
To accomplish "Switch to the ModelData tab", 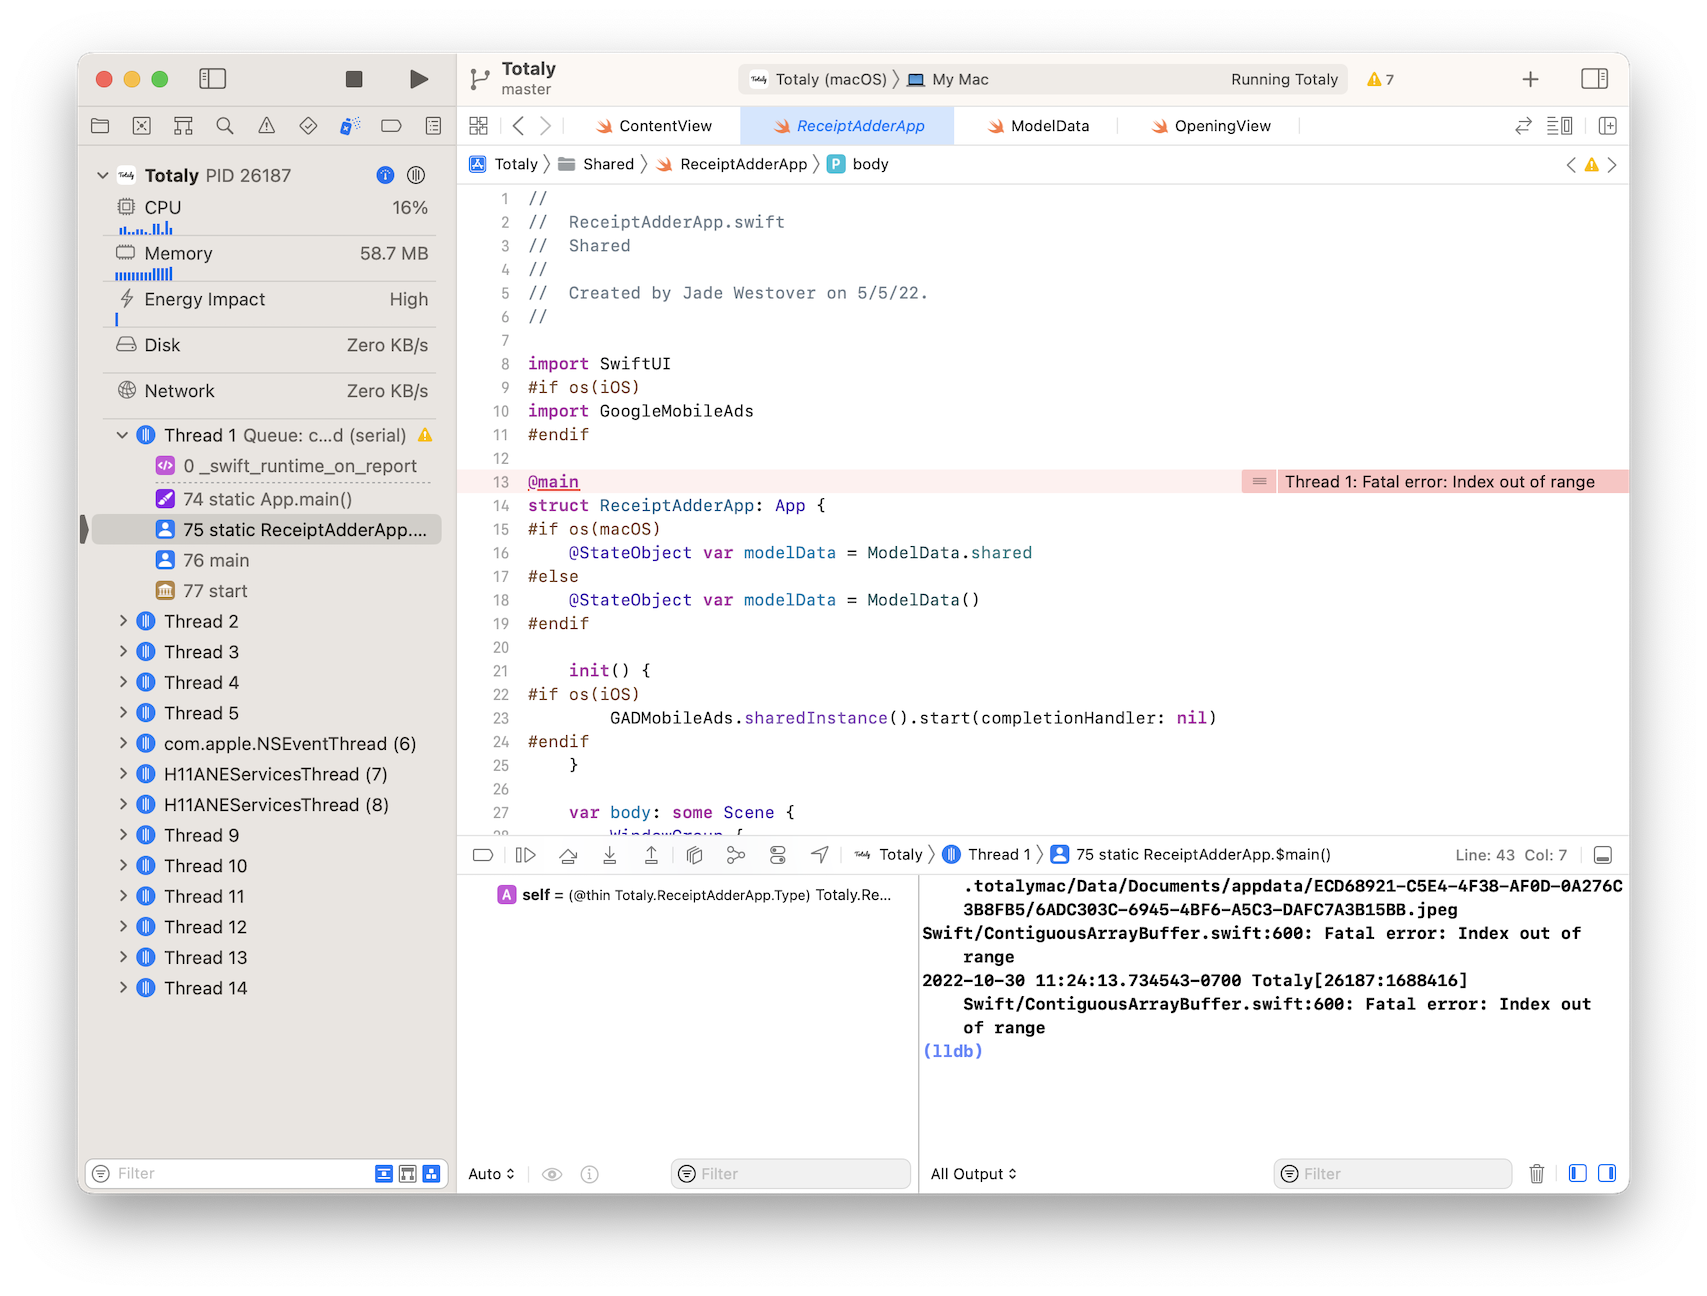I will (1038, 126).
